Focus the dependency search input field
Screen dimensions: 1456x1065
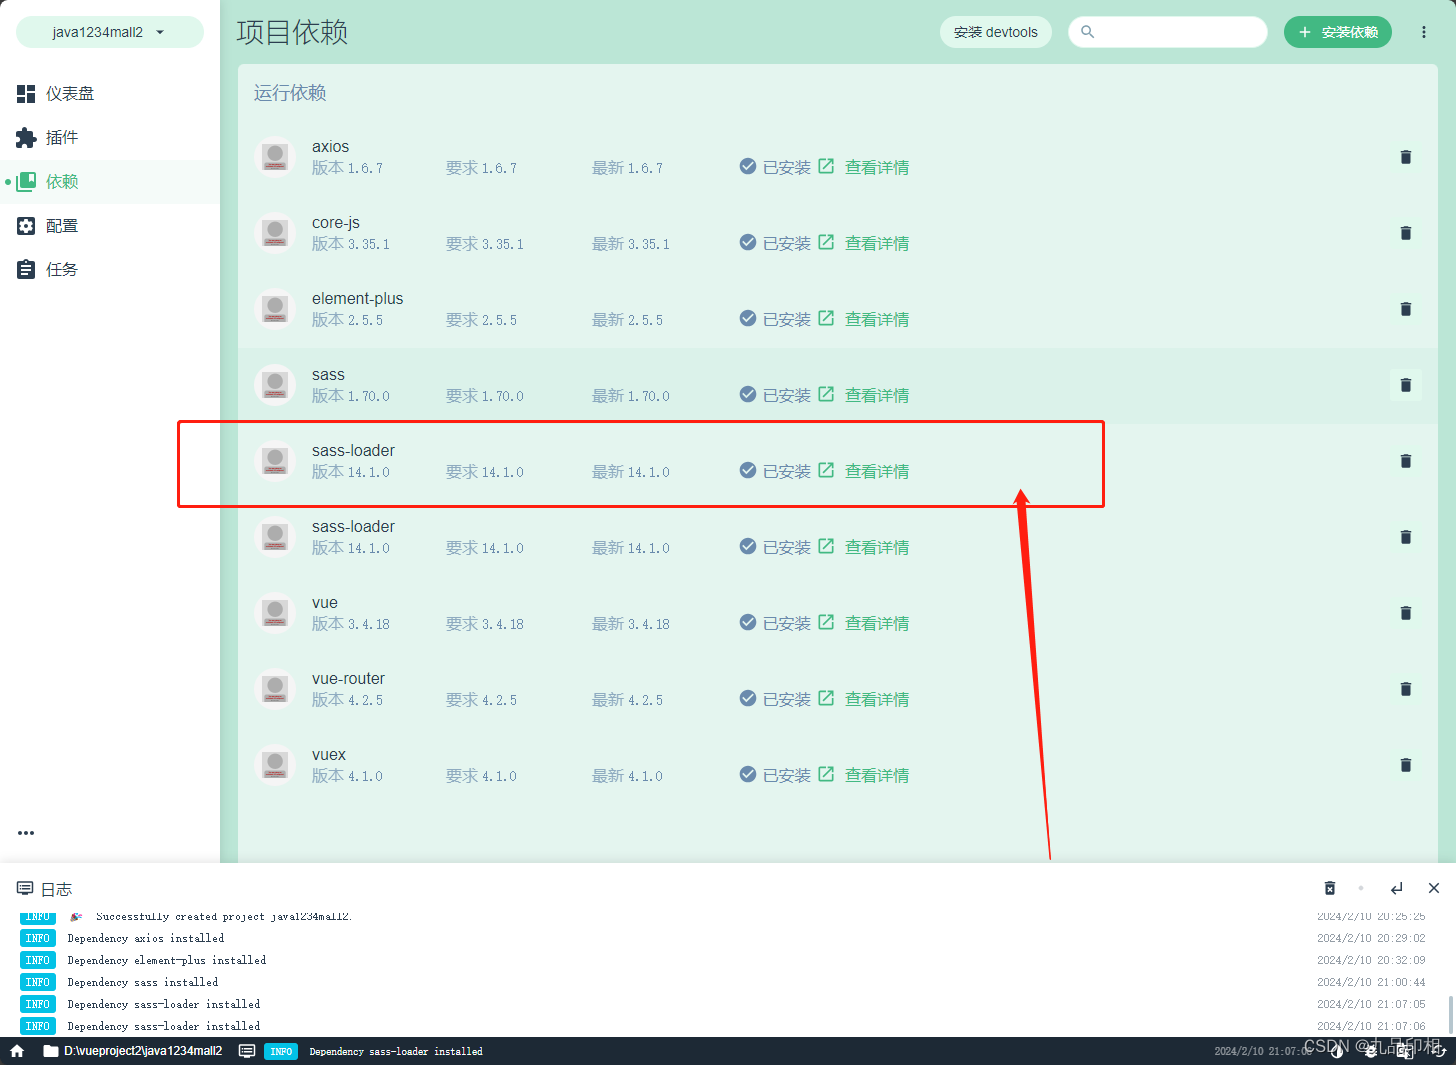coord(1168,32)
